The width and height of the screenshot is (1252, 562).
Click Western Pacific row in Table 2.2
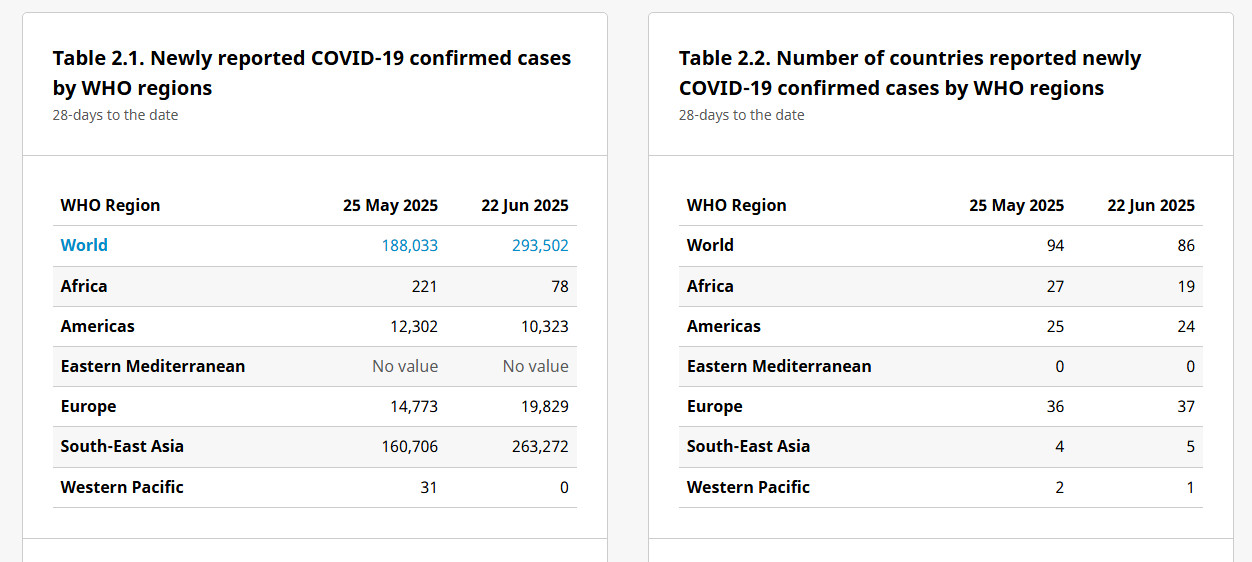pos(941,487)
